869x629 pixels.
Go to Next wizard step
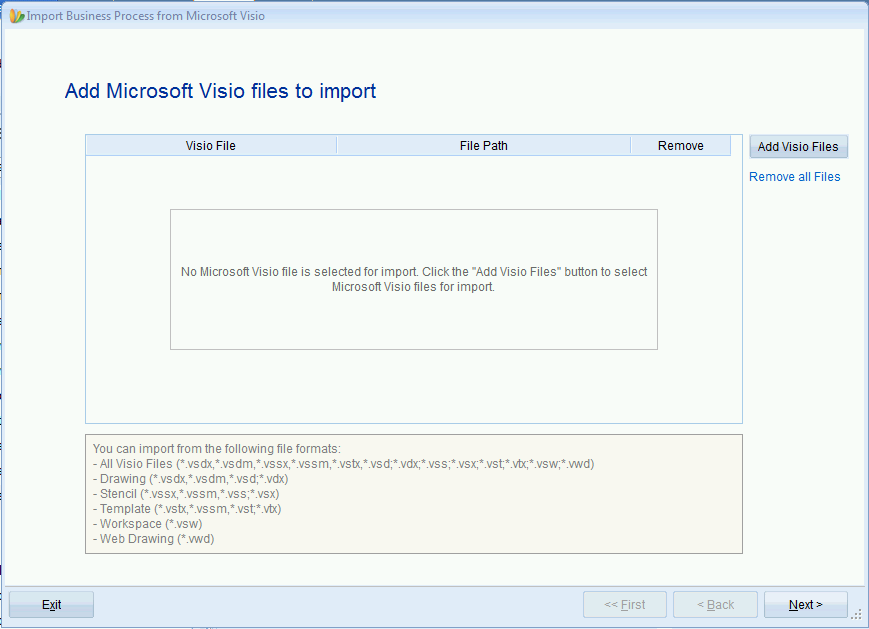(805, 605)
